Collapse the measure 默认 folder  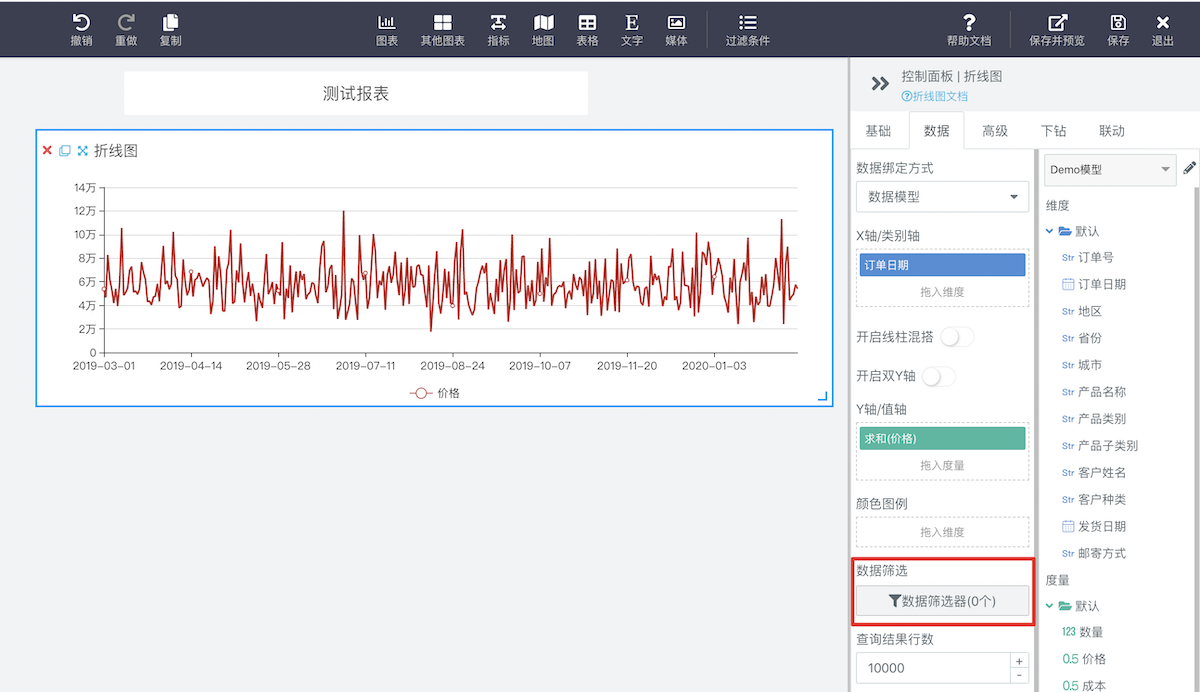(x=1049, y=606)
